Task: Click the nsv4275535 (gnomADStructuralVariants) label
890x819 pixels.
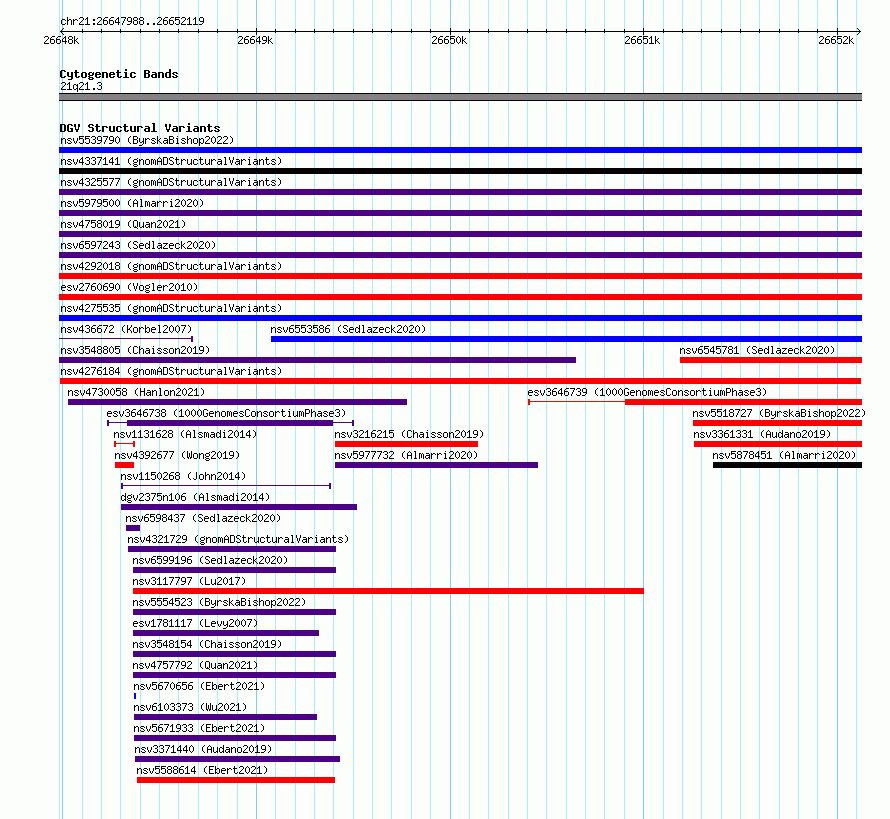Action: click(x=171, y=308)
